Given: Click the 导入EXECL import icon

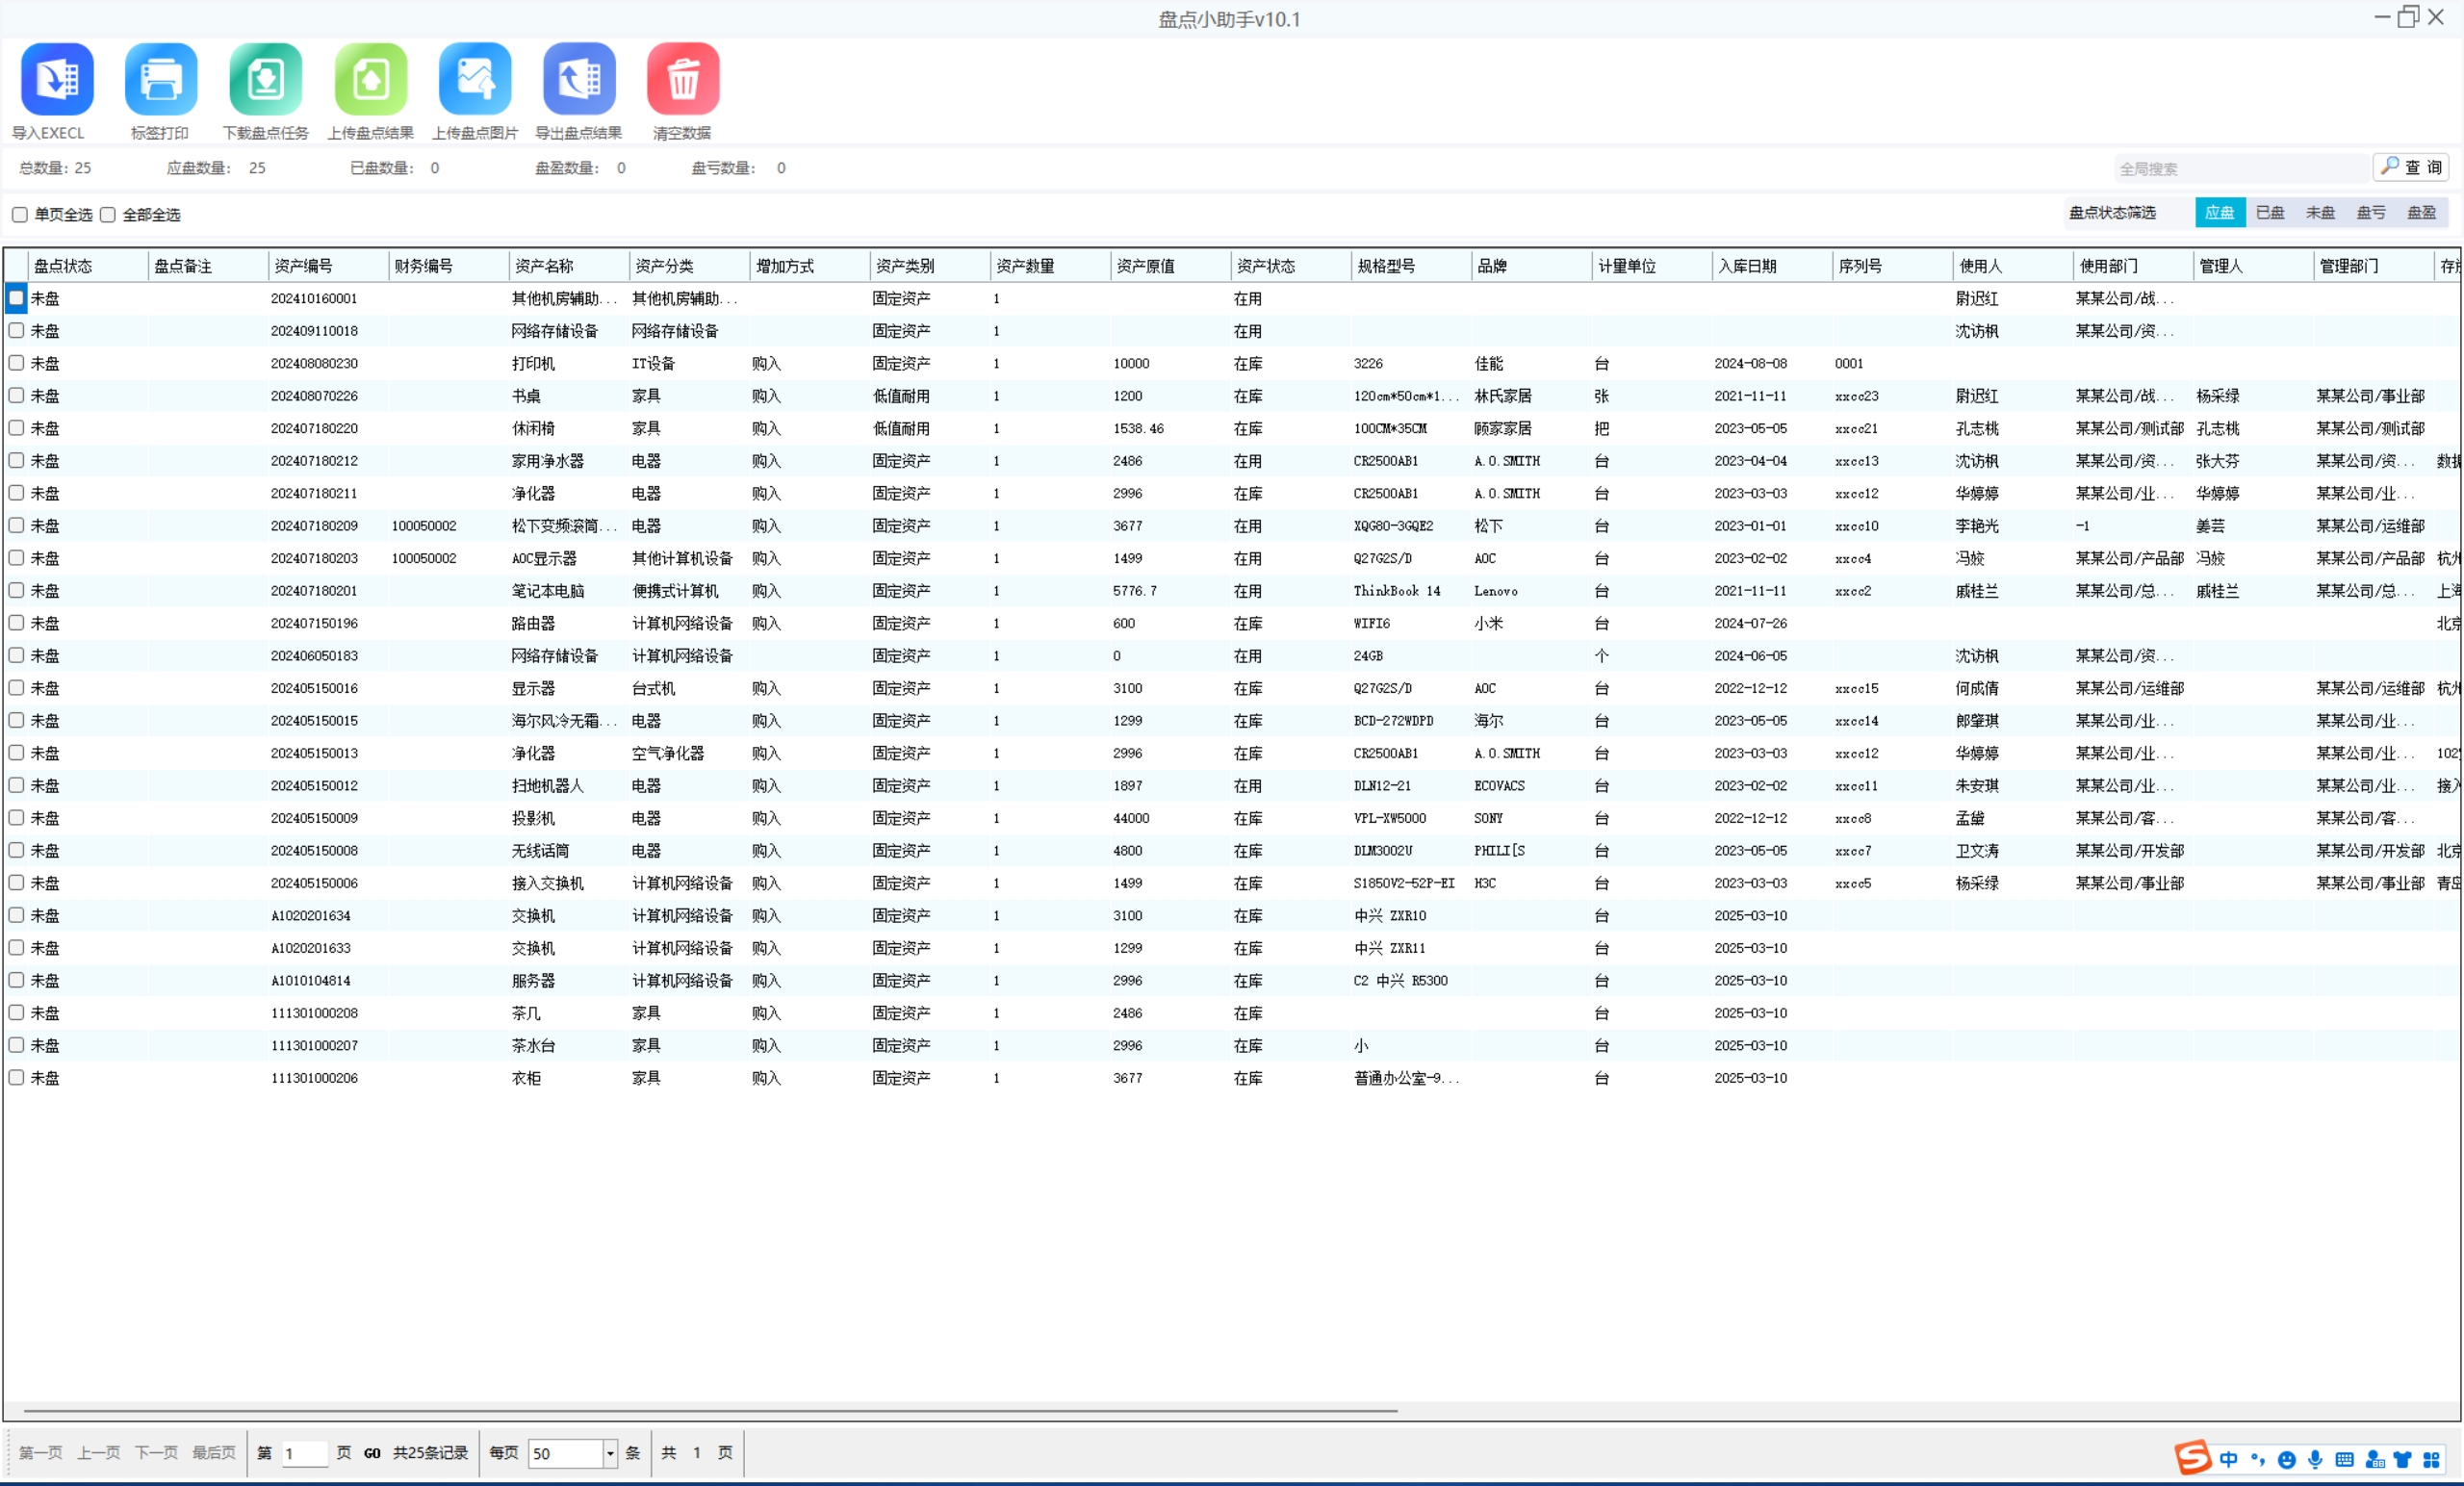Looking at the screenshot, I should point(57,79).
